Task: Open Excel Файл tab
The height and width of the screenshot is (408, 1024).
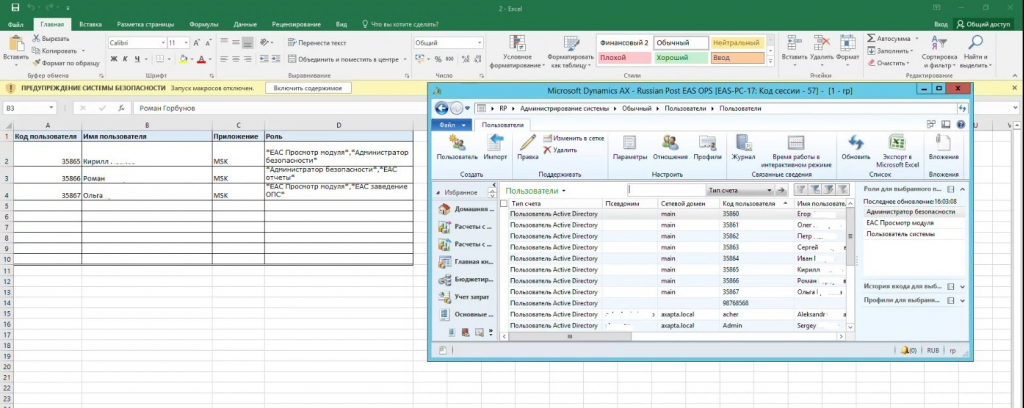Action: click(16, 24)
